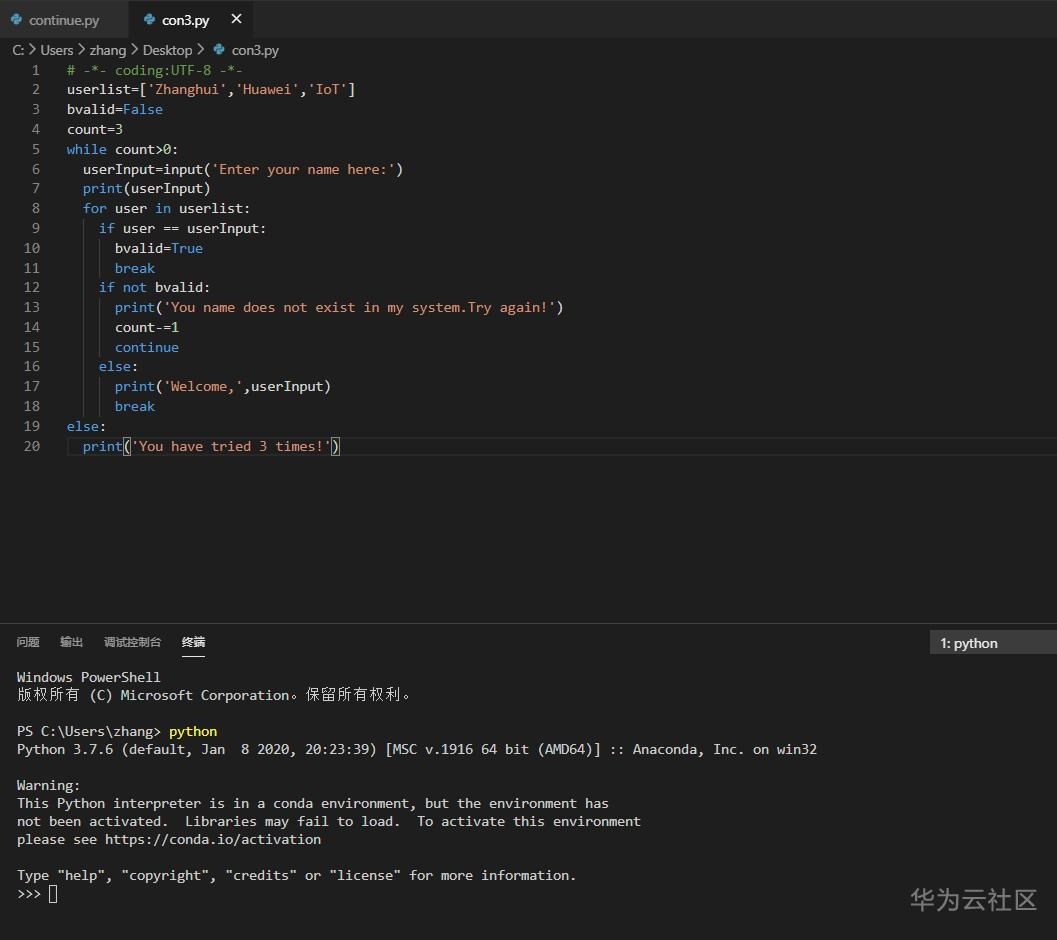Screen dimensions: 1057x940
Task: Open the '1: python' terminal selector dropdown
Action: click(x=990, y=643)
